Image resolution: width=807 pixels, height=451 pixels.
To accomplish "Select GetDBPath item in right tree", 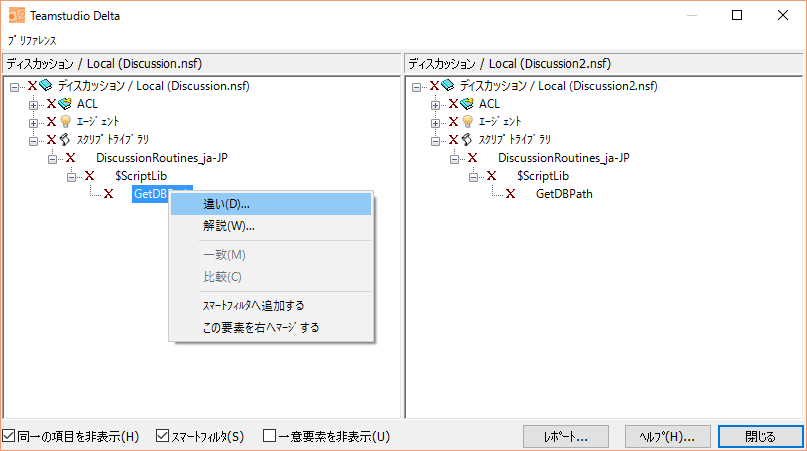I will [x=564, y=194].
